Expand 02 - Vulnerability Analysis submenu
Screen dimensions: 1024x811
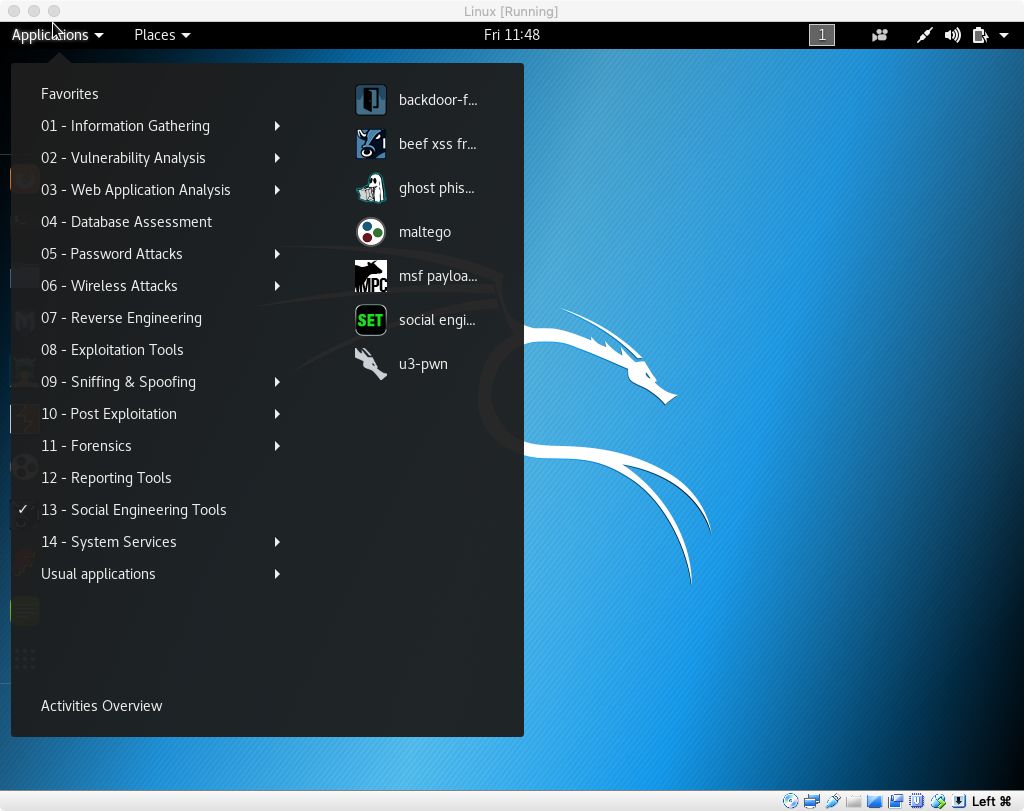(x=160, y=158)
